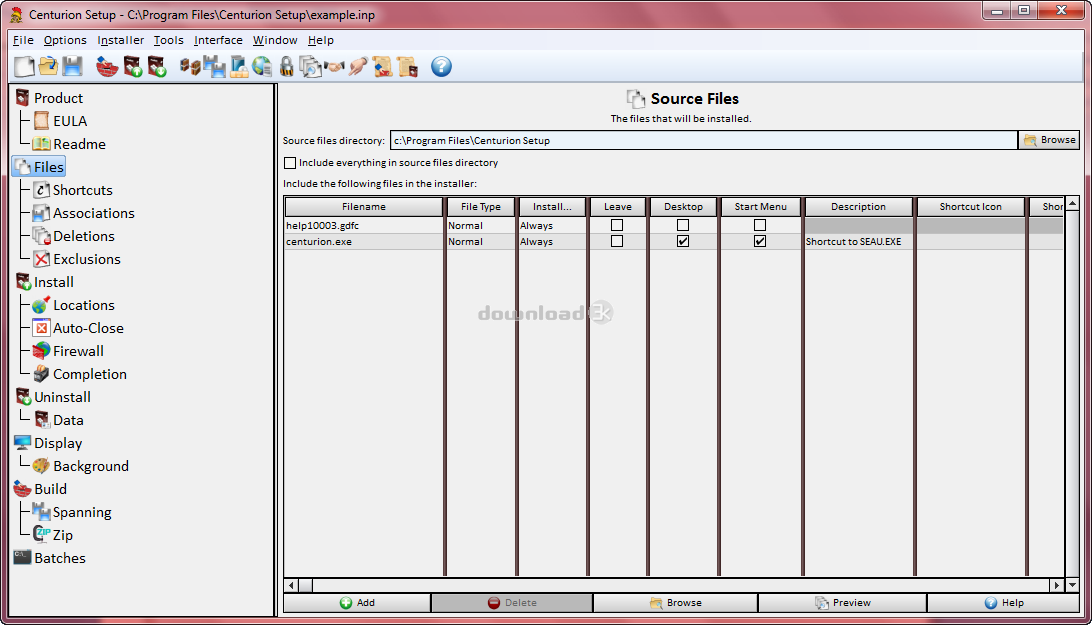Open the File menu

click(23, 40)
